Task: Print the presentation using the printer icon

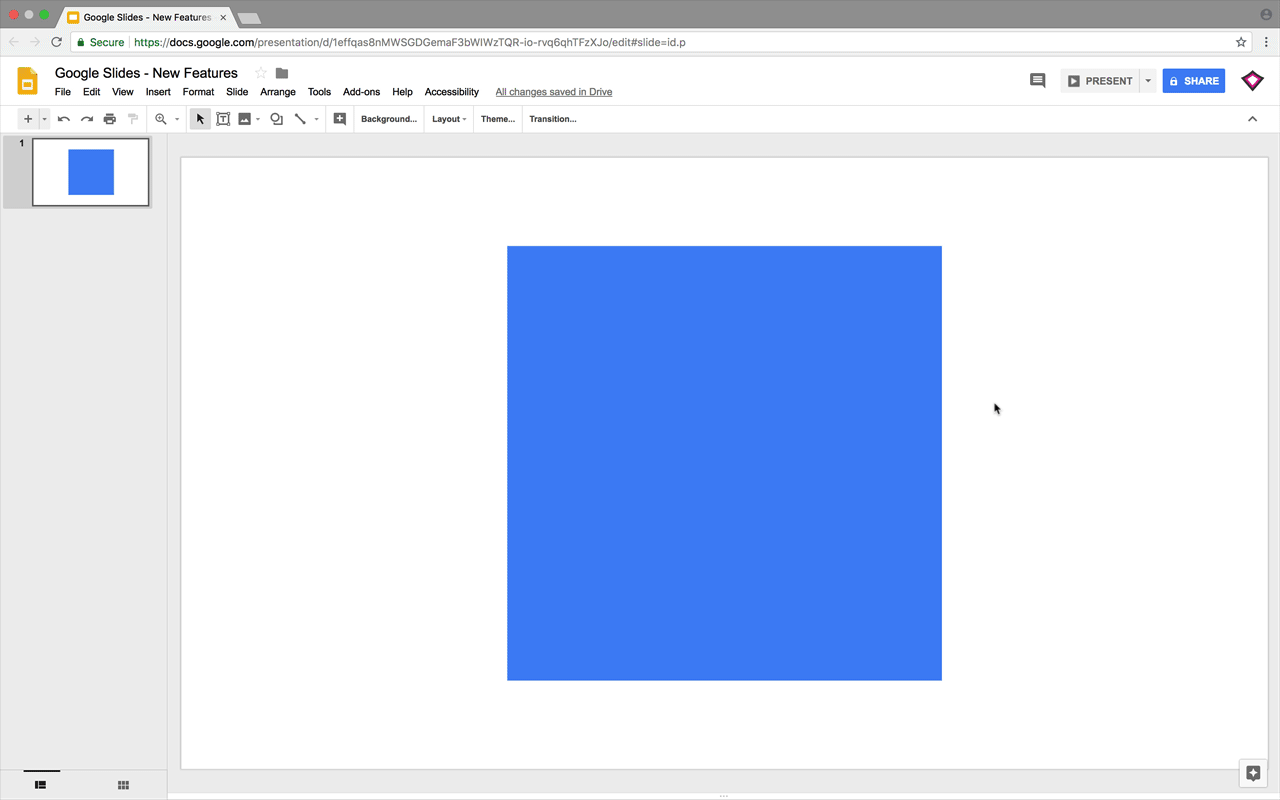Action: tap(110, 119)
